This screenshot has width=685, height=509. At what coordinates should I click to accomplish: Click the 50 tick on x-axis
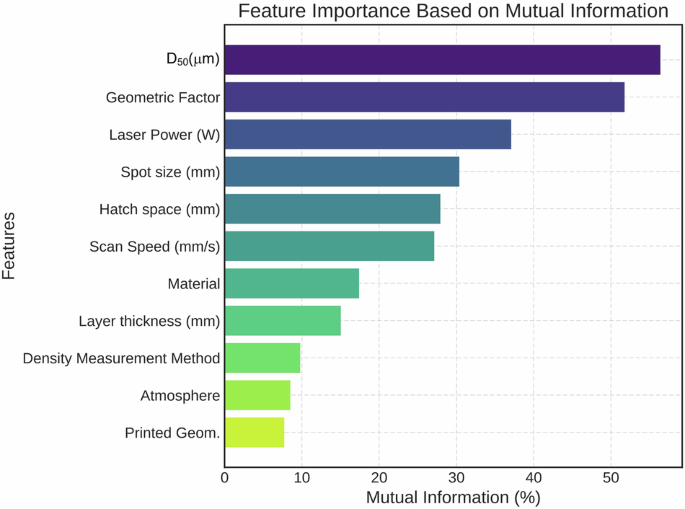click(611, 478)
